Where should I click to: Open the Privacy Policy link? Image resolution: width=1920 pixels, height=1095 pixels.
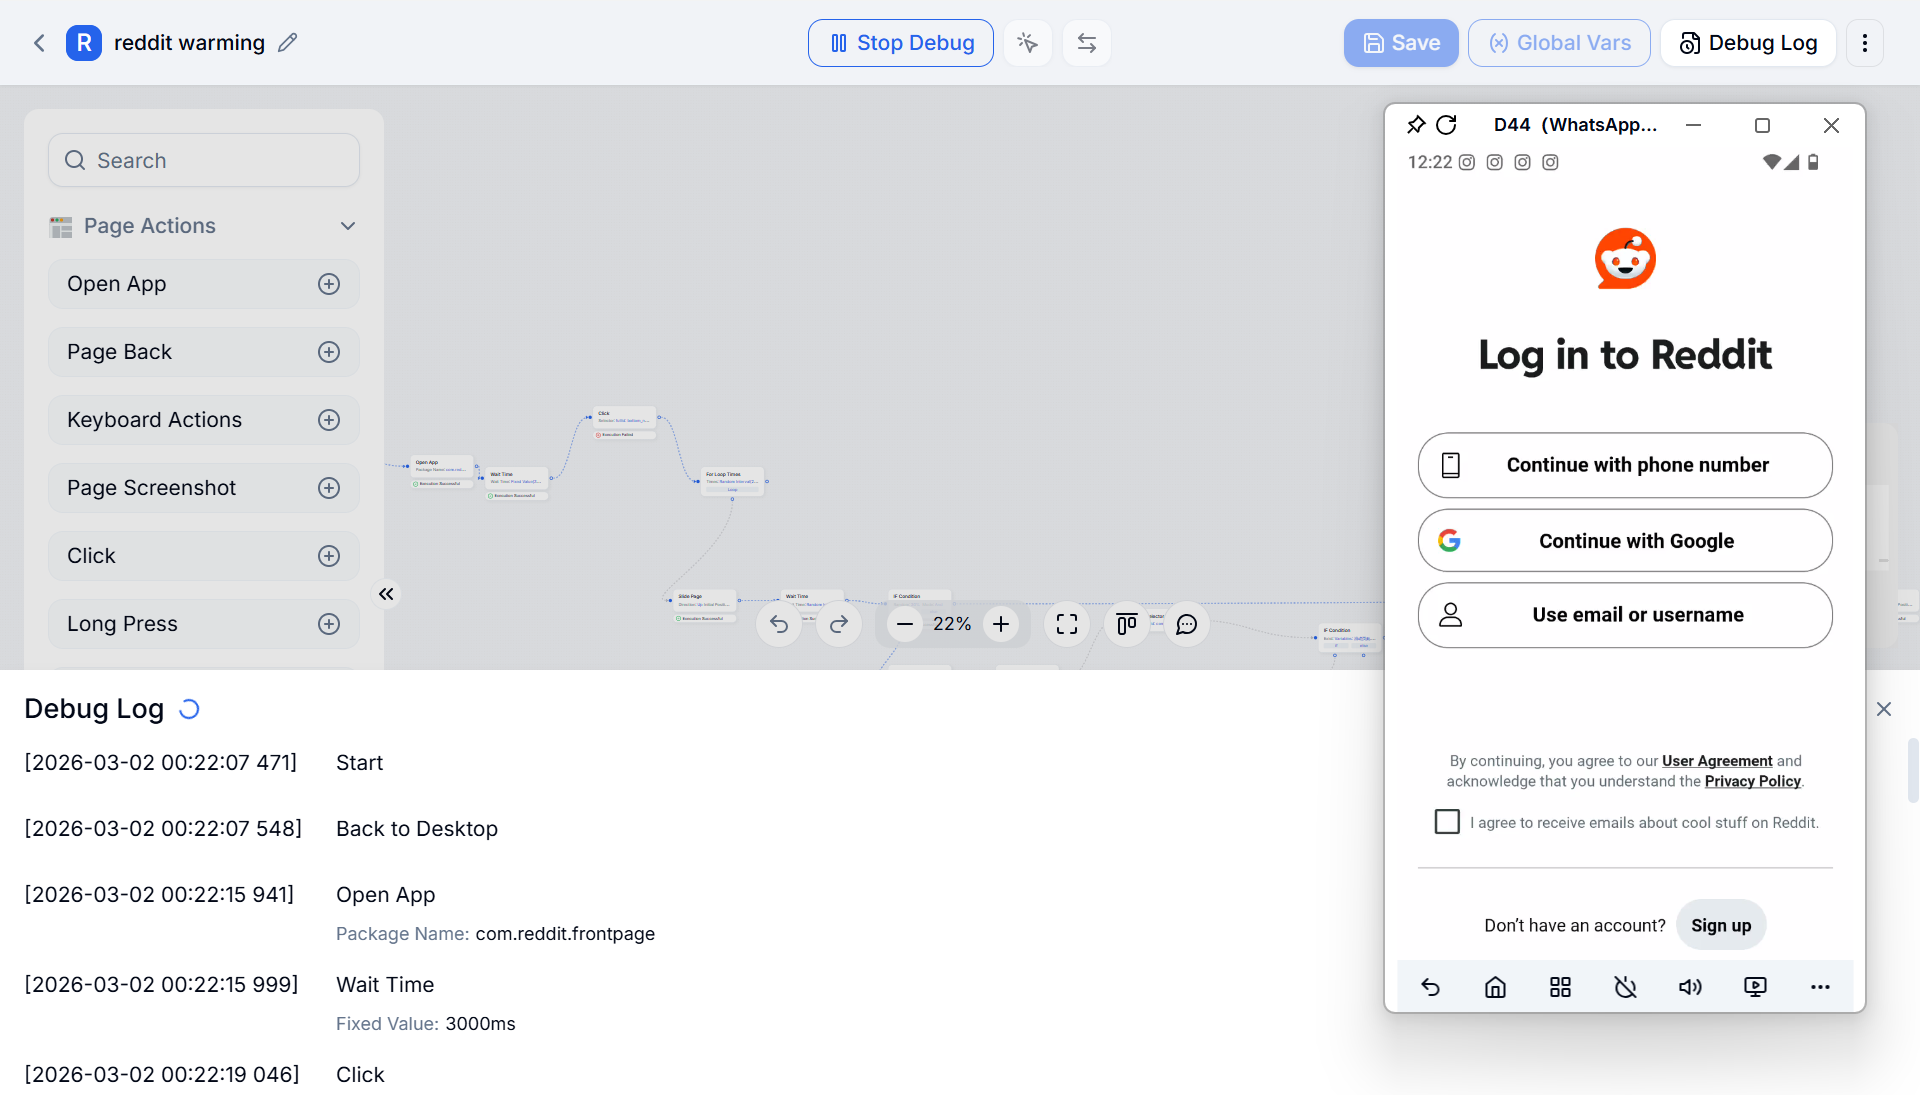1753,781
